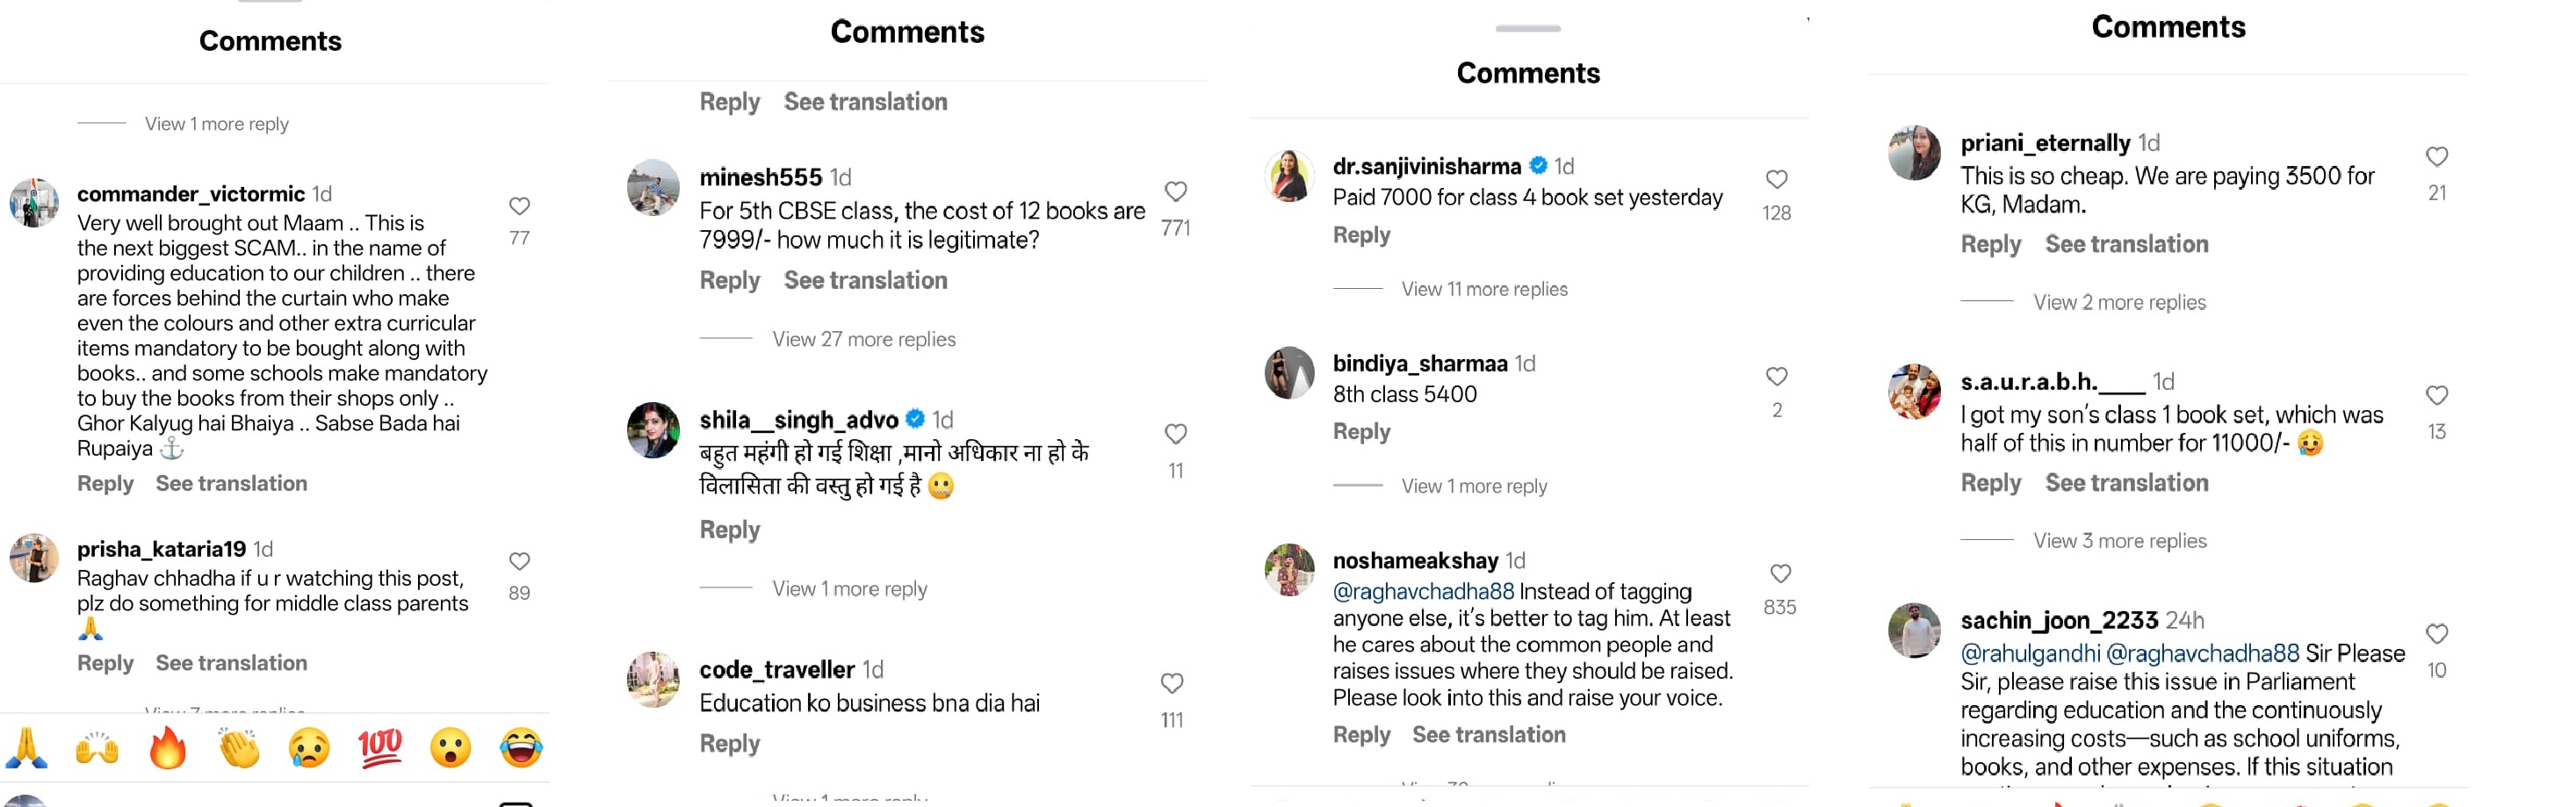Show 3 more replies under s.a.u.r.a.b.h.
This screenshot has height=807, width=2576.
click(x=2119, y=541)
